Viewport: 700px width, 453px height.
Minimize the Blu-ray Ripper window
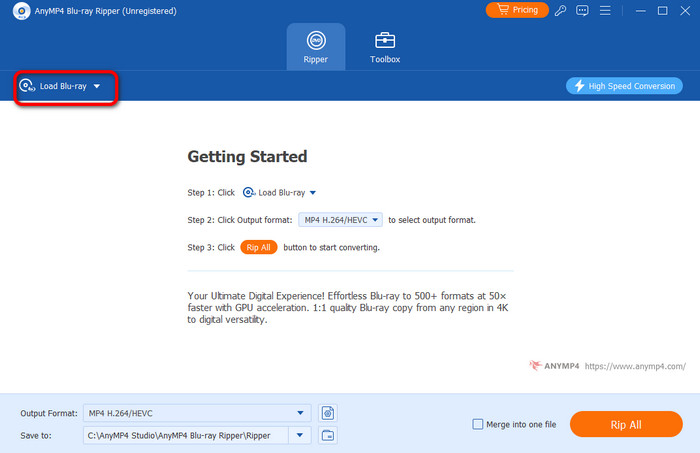click(x=641, y=11)
